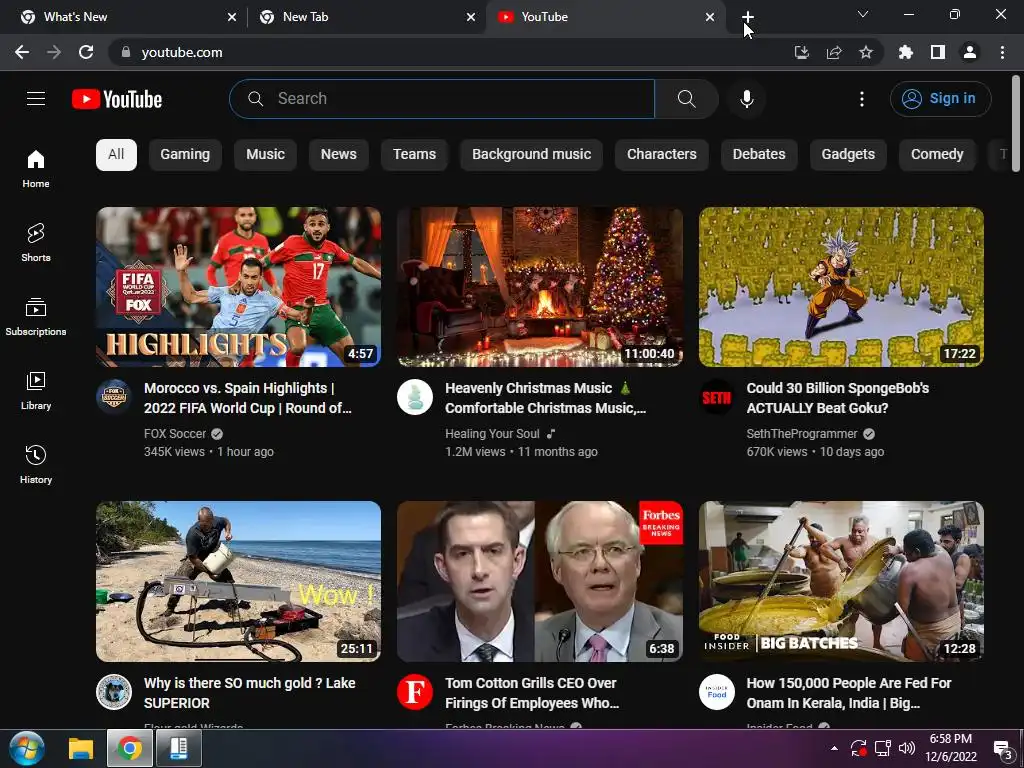1024x768 pixels.
Task: Select the Background music chip
Action: pyautogui.click(x=532, y=155)
